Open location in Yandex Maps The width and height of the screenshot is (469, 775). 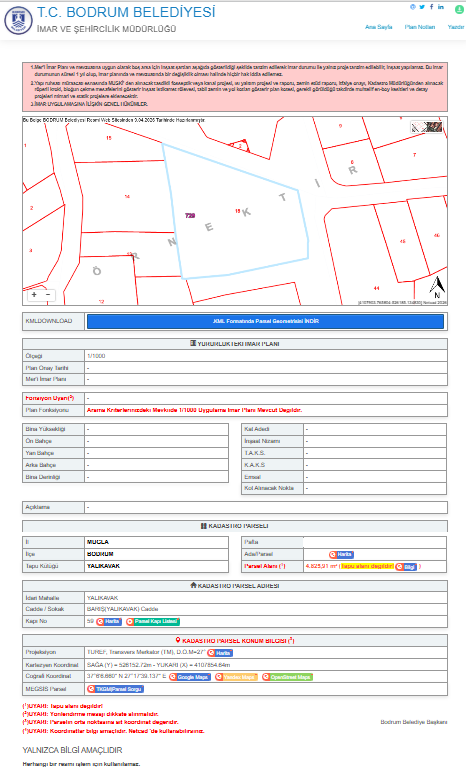click(236, 677)
